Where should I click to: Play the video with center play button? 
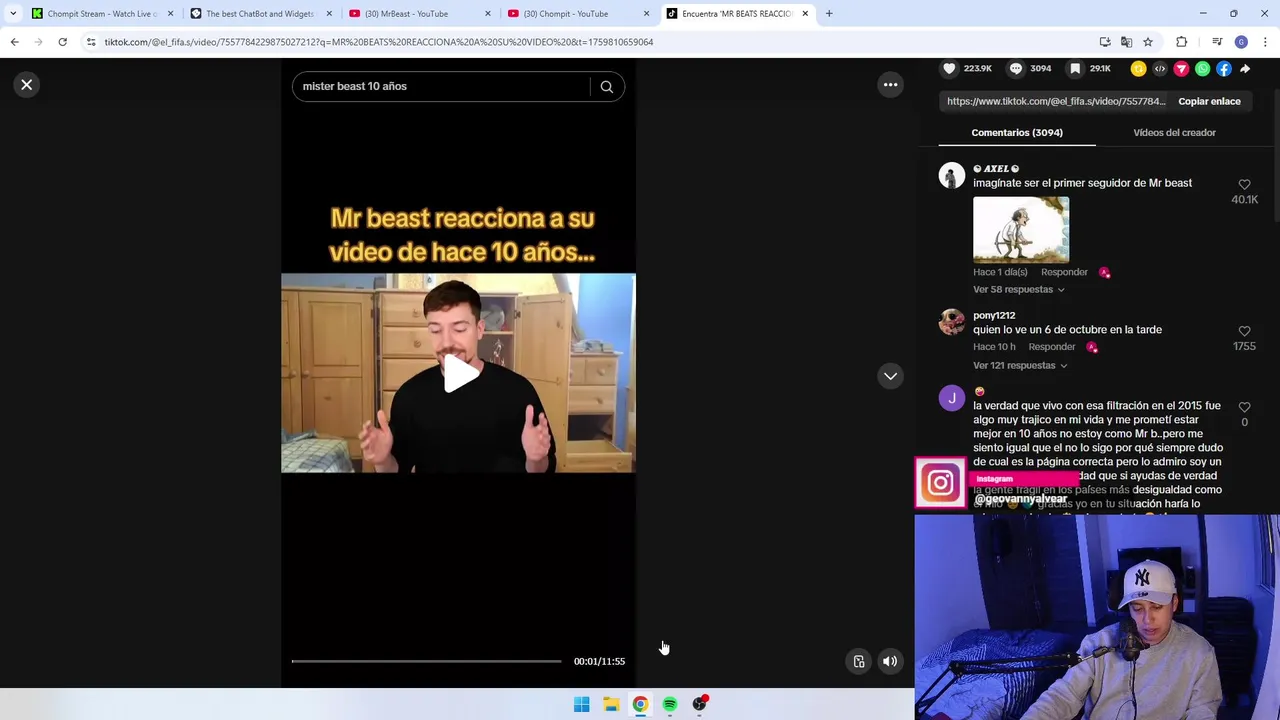[459, 373]
